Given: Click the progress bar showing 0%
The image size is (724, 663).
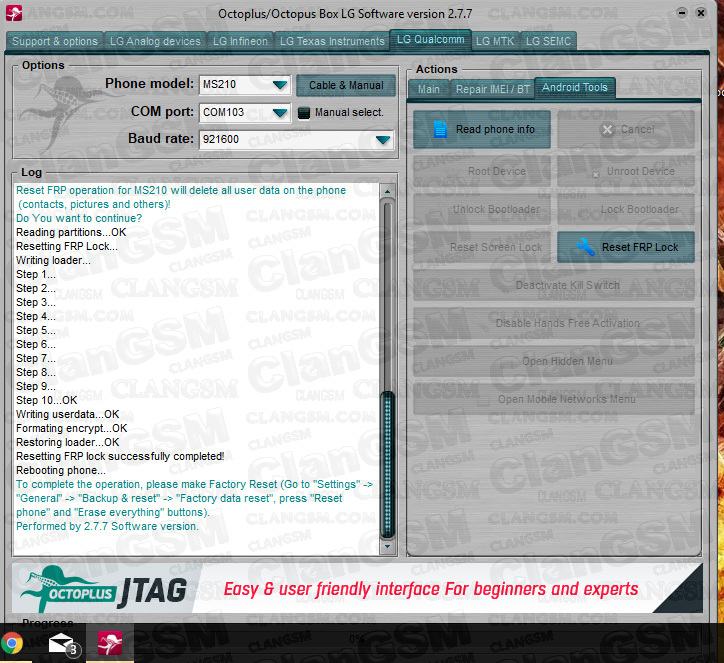Looking at the screenshot, I should [x=356, y=639].
